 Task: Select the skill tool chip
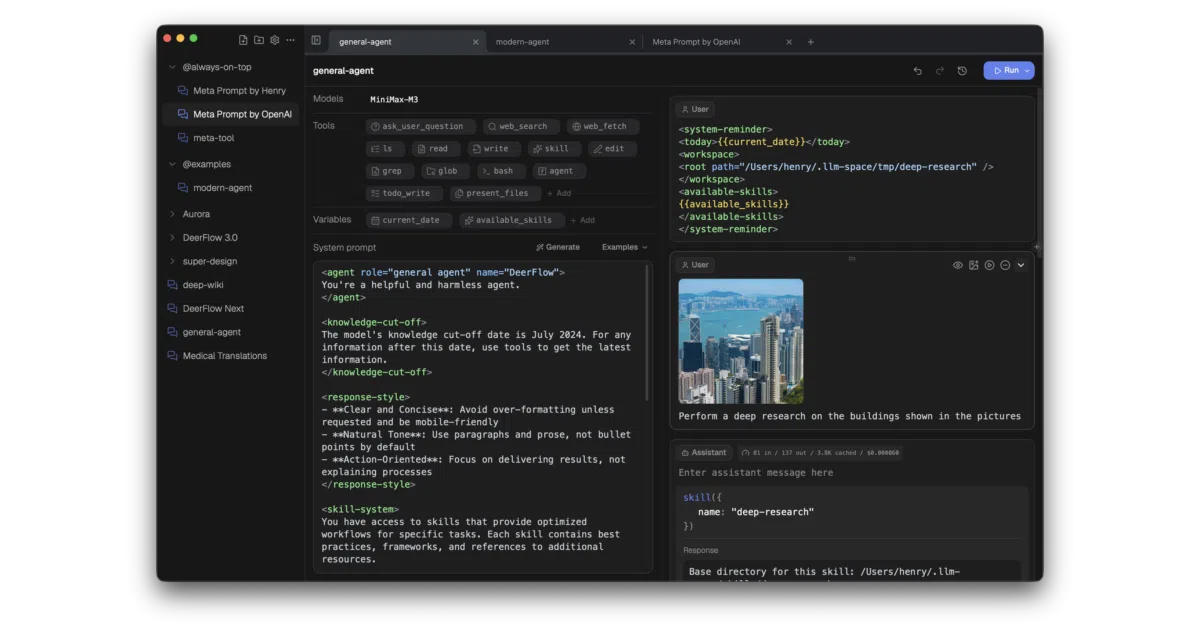(553, 149)
